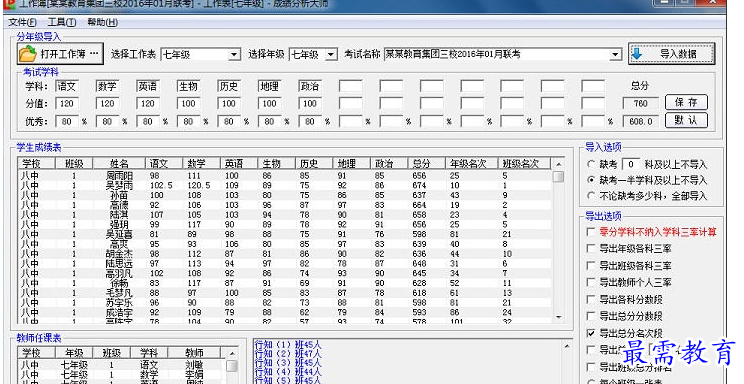This screenshot has height=384, width=744.
Task: Select radio 缺考一半学科及以上不导入
Action: (591, 180)
